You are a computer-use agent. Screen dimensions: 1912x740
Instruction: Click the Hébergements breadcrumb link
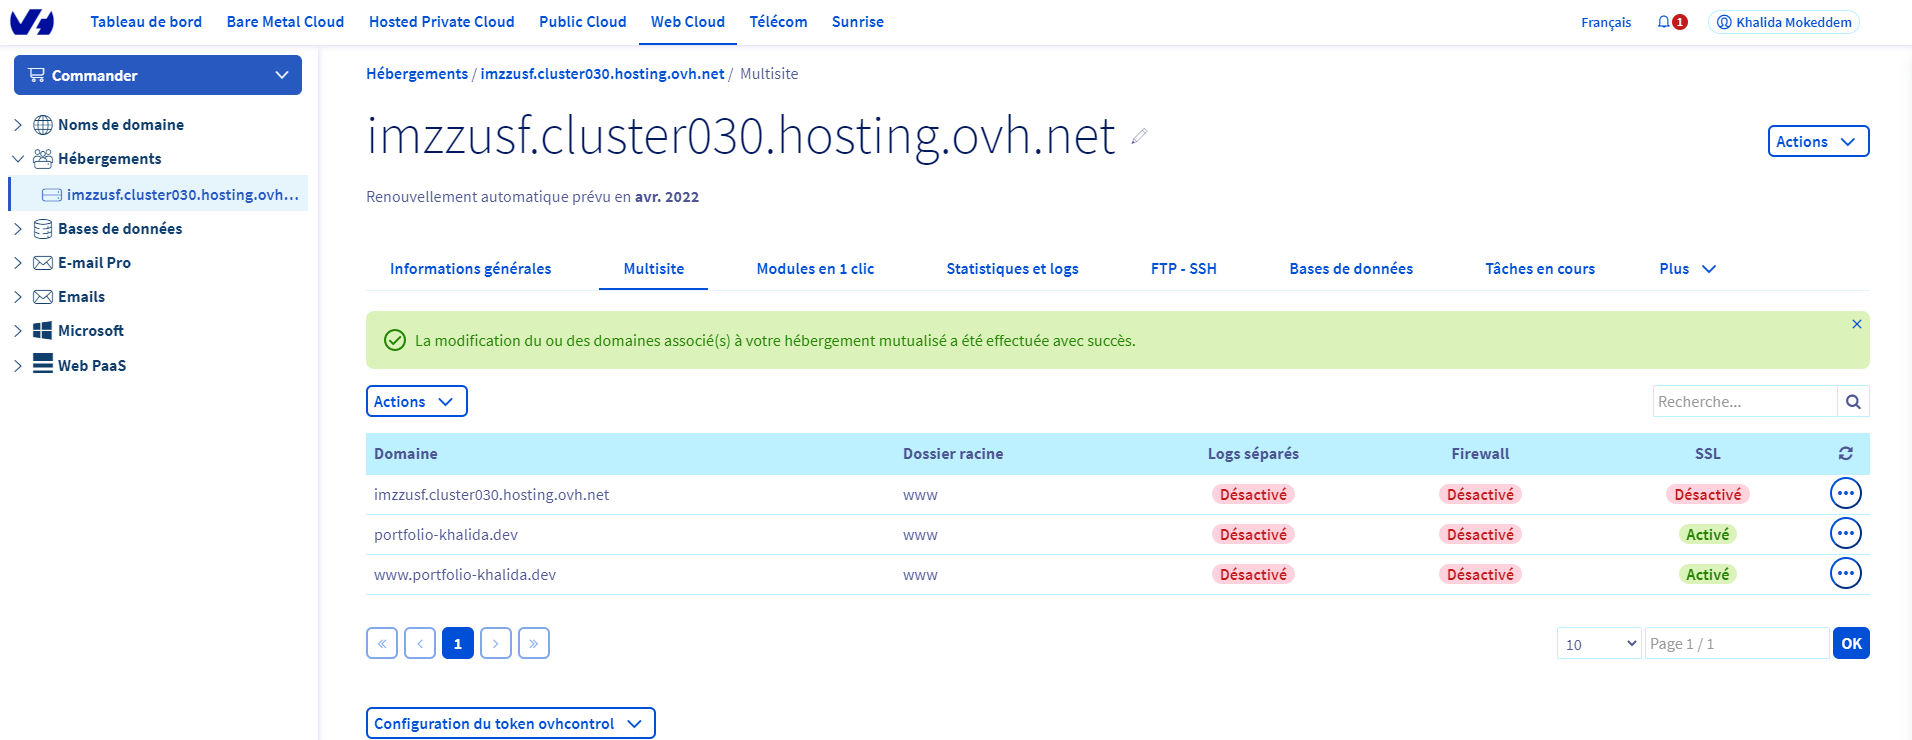(x=416, y=74)
